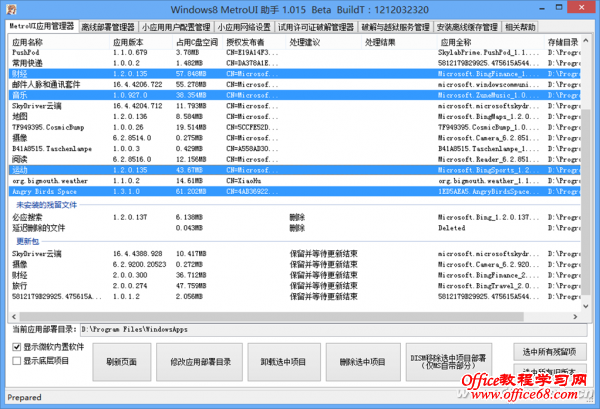The width and height of the screenshot is (600, 409).
Task: Select the 运动 app row
Action: 295,170
